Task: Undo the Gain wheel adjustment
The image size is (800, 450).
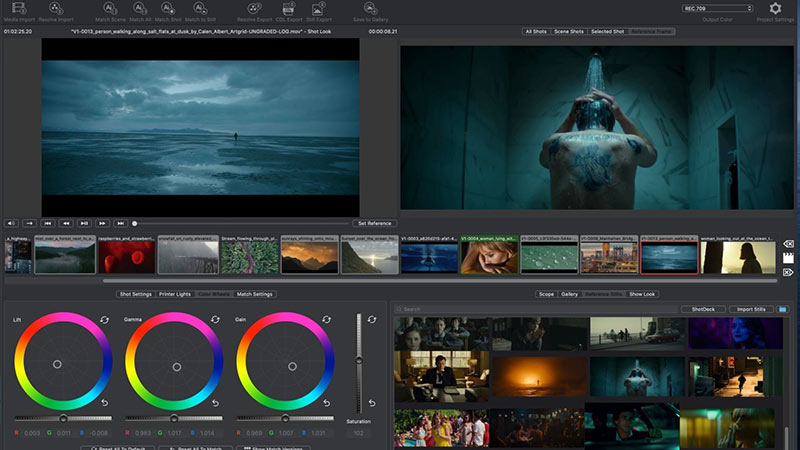Action: click(327, 403)
